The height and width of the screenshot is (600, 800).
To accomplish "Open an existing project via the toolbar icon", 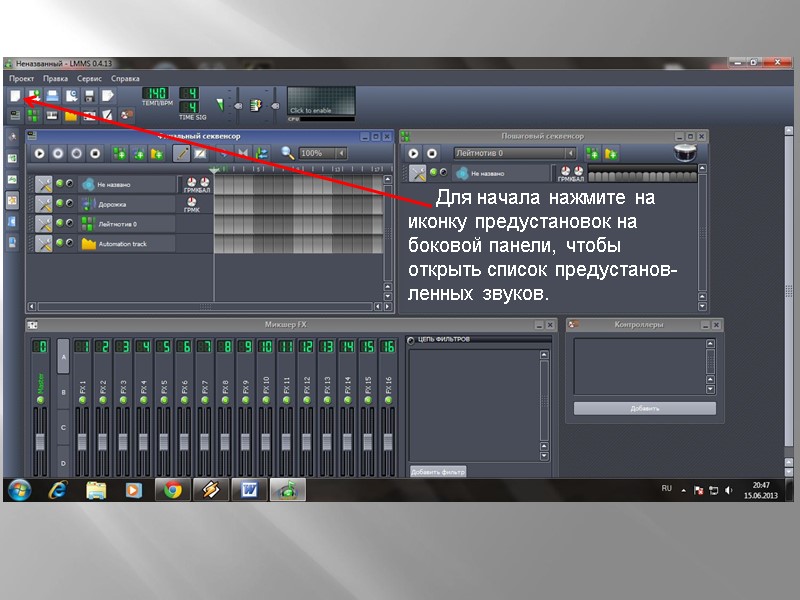I will click(53, 95).
